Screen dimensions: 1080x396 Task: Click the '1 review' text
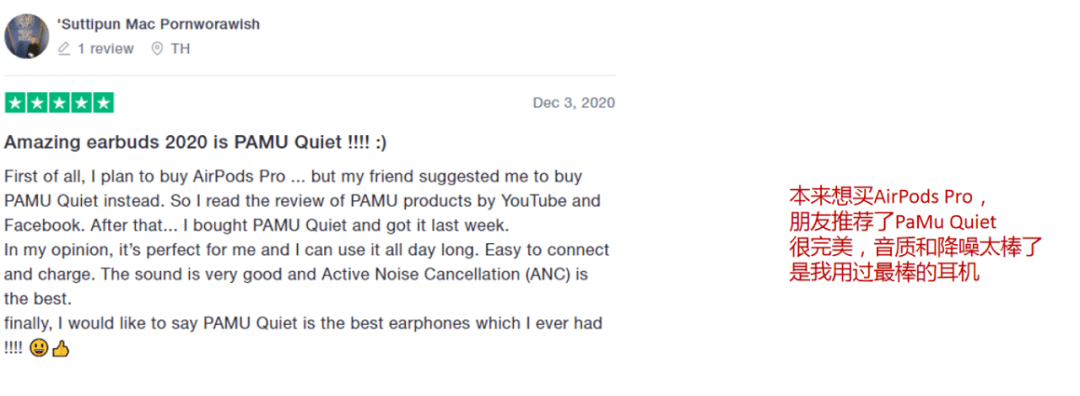tap(105, 49)
